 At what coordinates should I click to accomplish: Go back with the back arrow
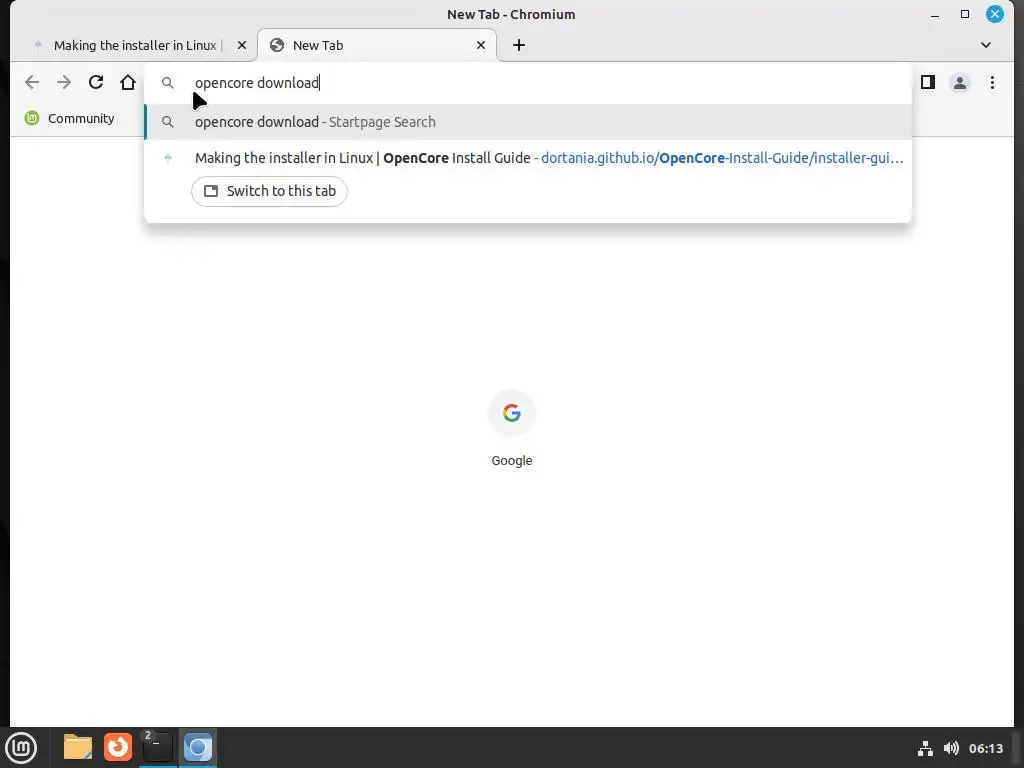coord(31,82)
